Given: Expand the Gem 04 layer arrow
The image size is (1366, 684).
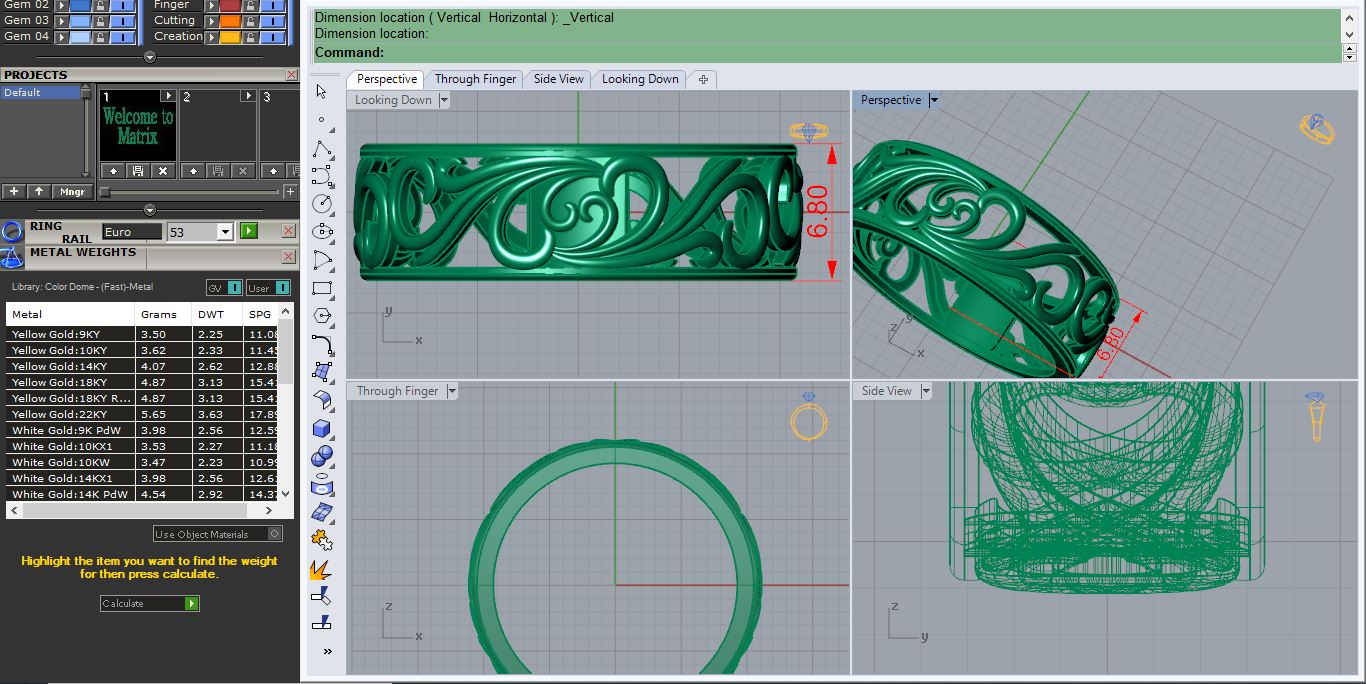Looking at the screenshot, I should coord(62,36).
